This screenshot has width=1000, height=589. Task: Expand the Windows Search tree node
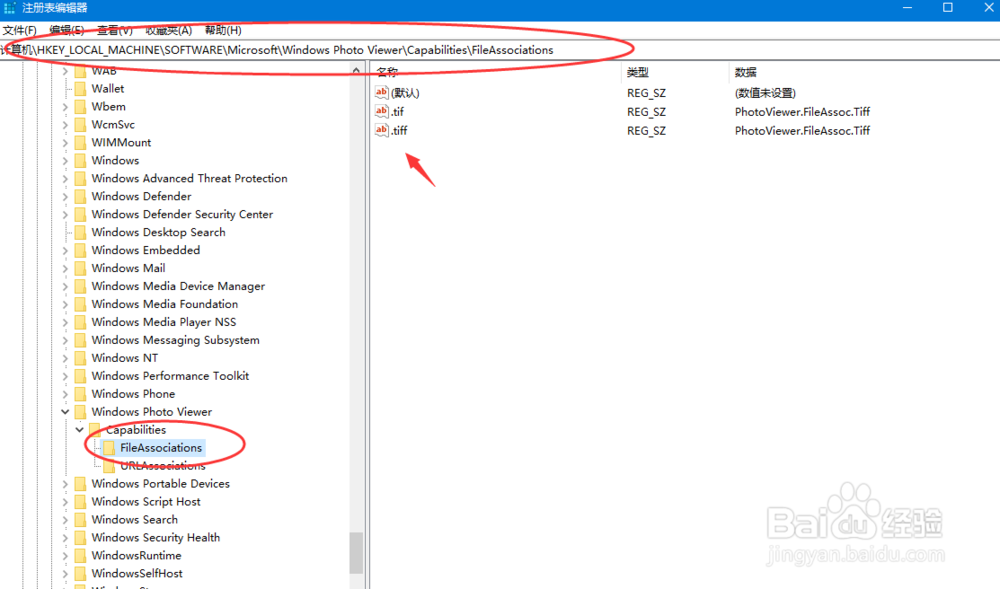[x=64, y=519]
